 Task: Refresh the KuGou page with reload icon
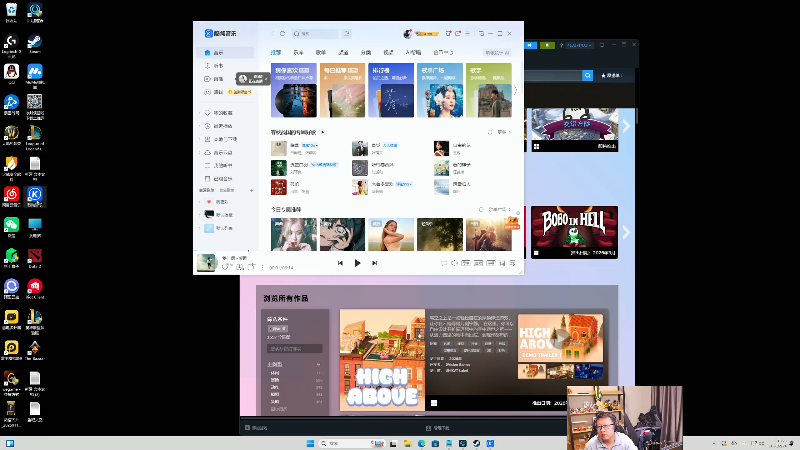click(283, 33)
